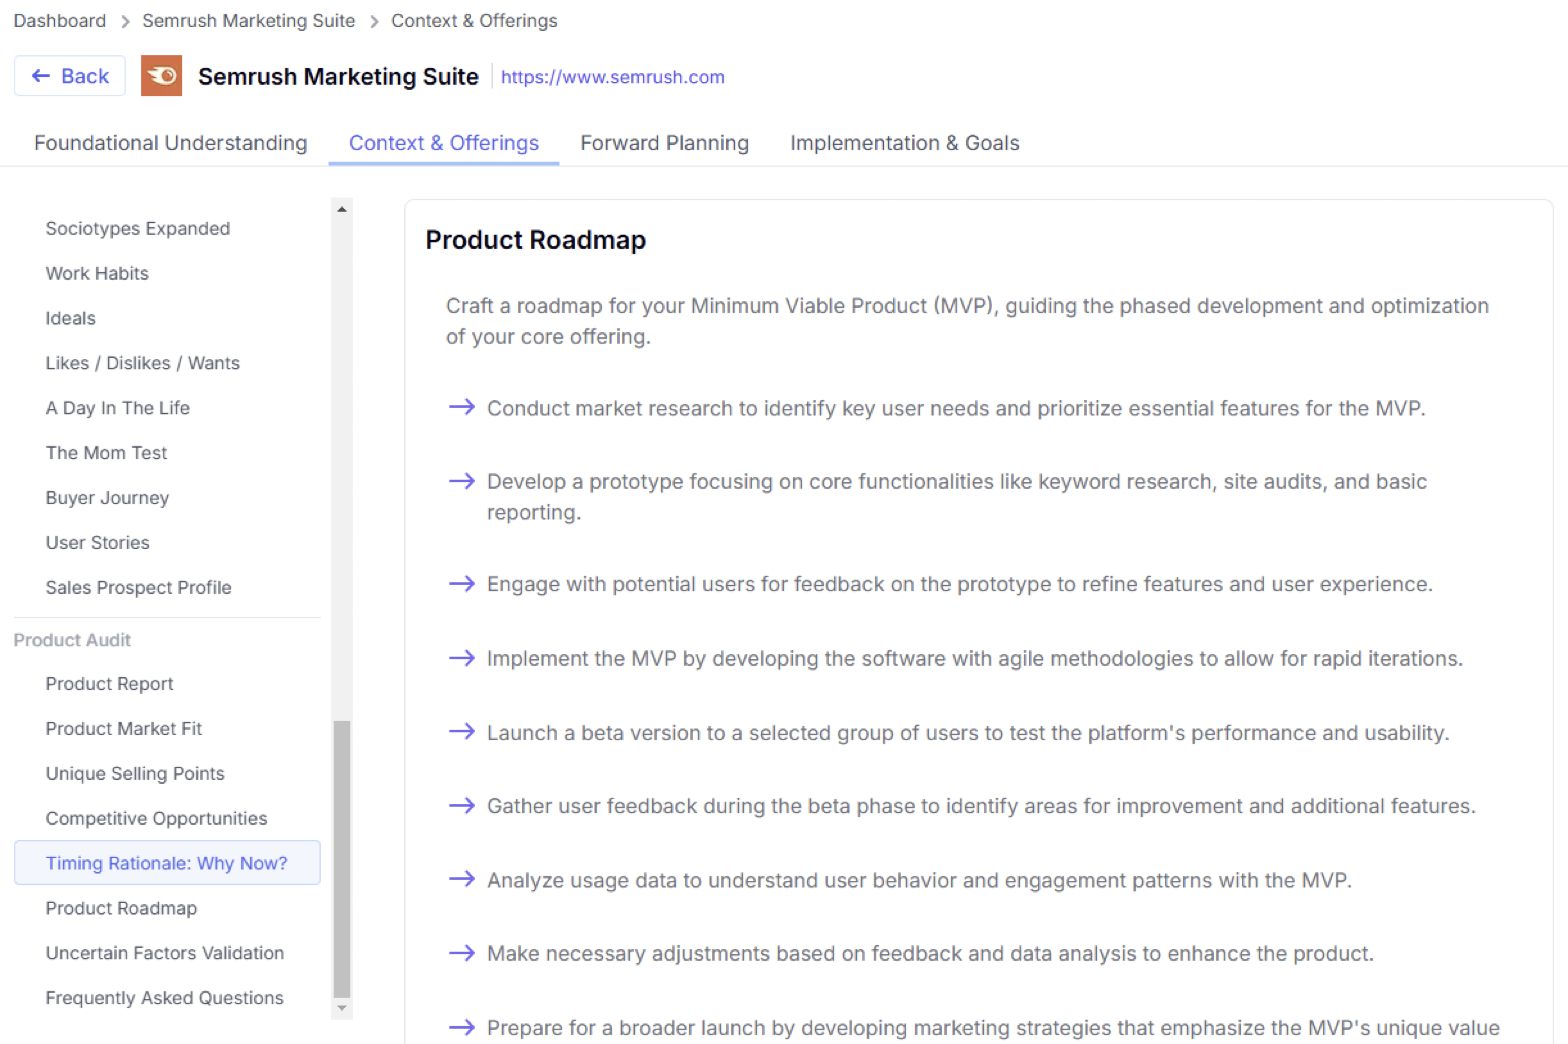Open A Day In The Life
The image size is (1568, 1044).
coord(118,408)
